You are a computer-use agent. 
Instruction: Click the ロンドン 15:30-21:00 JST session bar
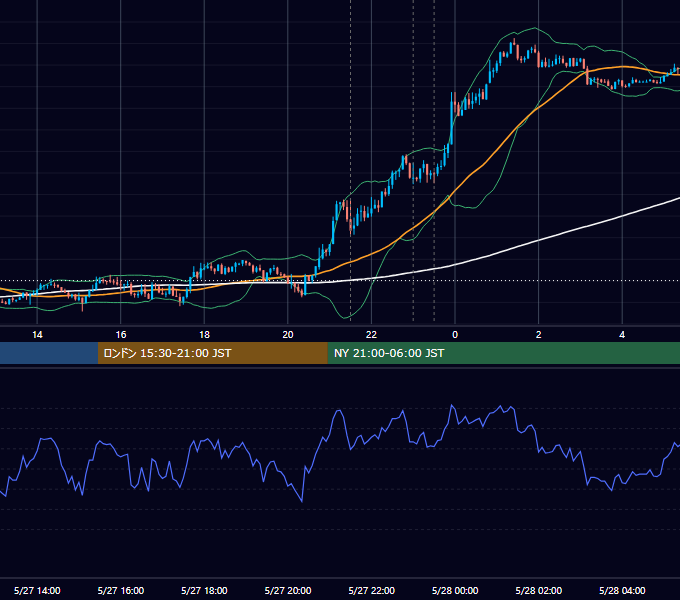click(212, 353)
